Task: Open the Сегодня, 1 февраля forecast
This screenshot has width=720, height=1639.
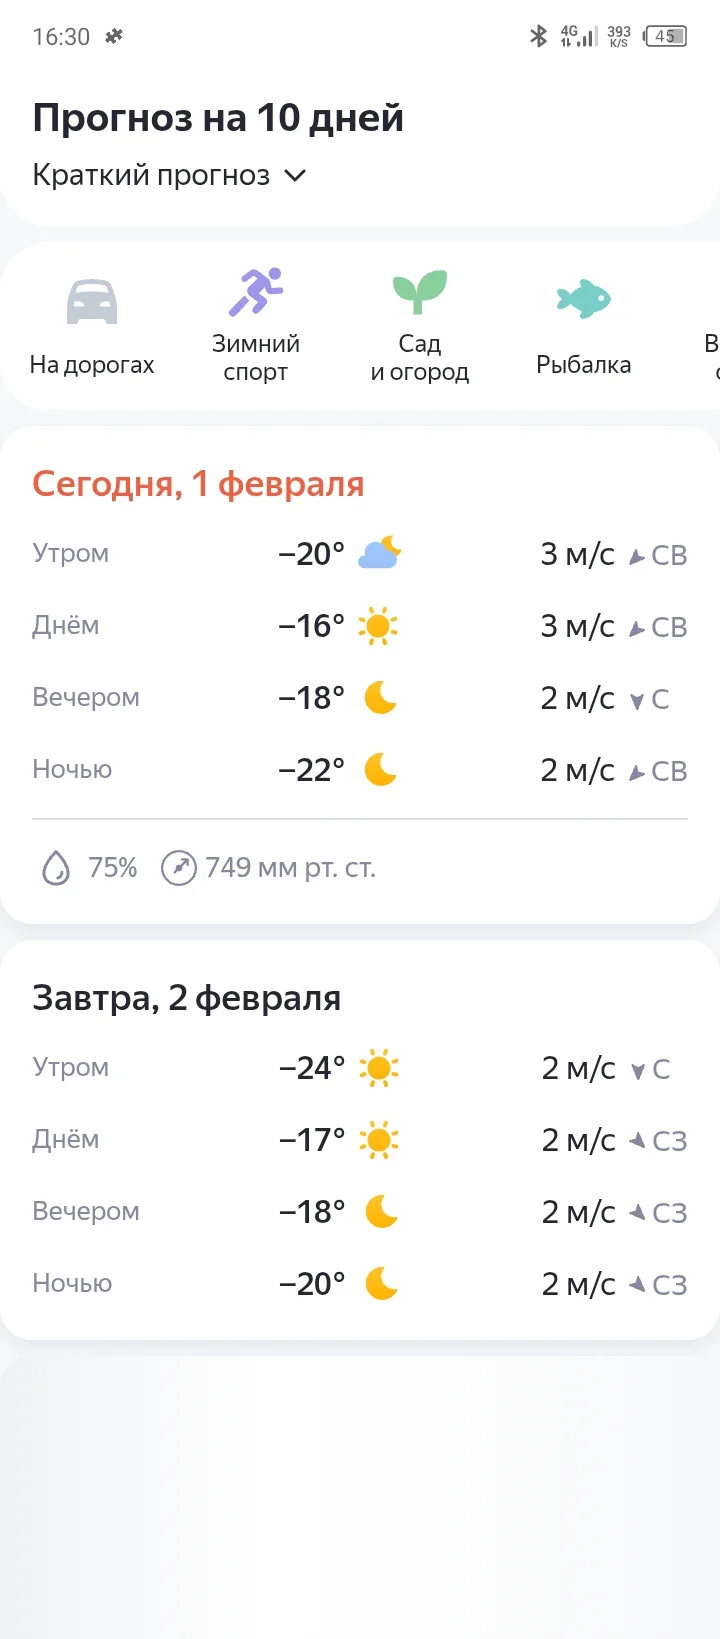Action: pos(198,484)
